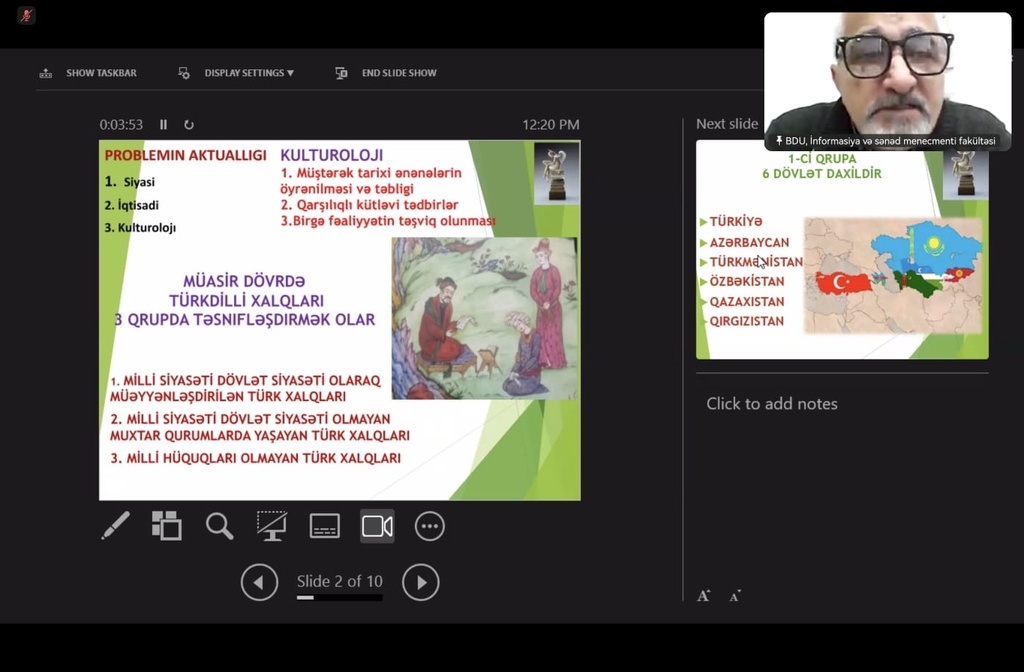Select the pen and laser pointer tool
This screenshot has height=672, width=1024.
116,526
